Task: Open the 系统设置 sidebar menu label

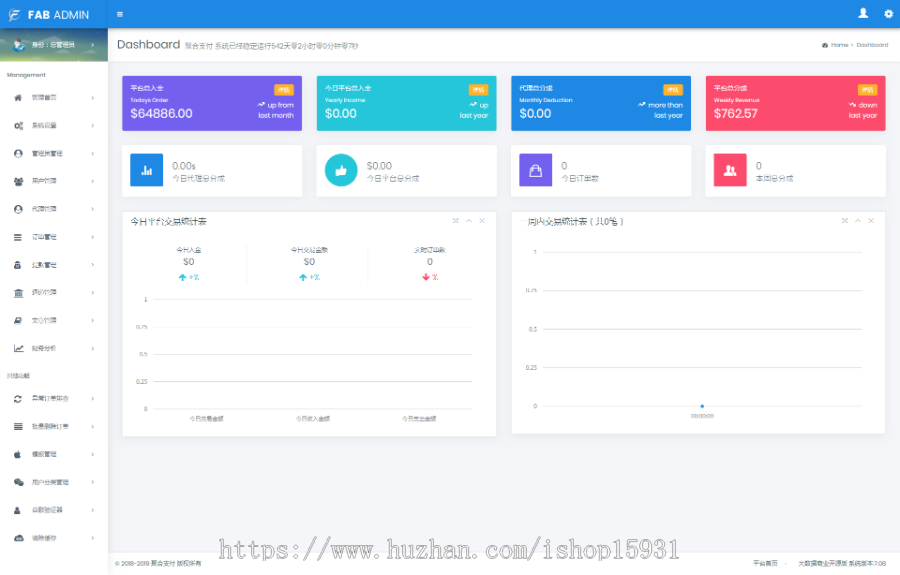Action: [x=44, y=126]
